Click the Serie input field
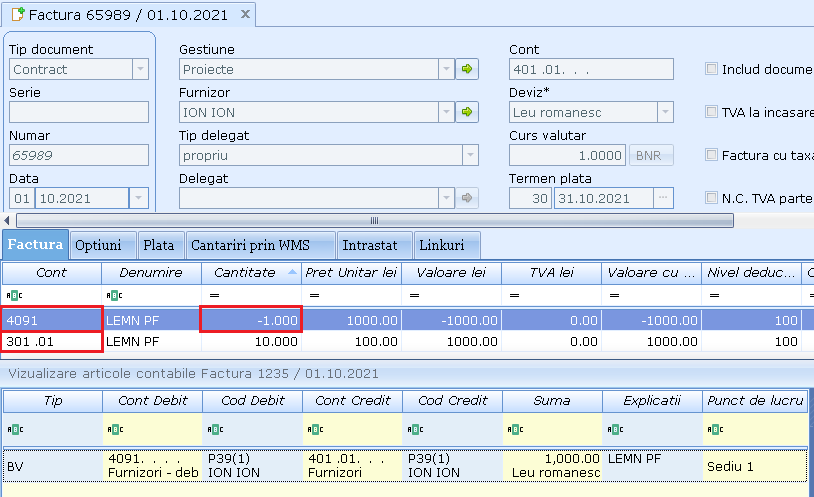 click(x=79, y=112)
